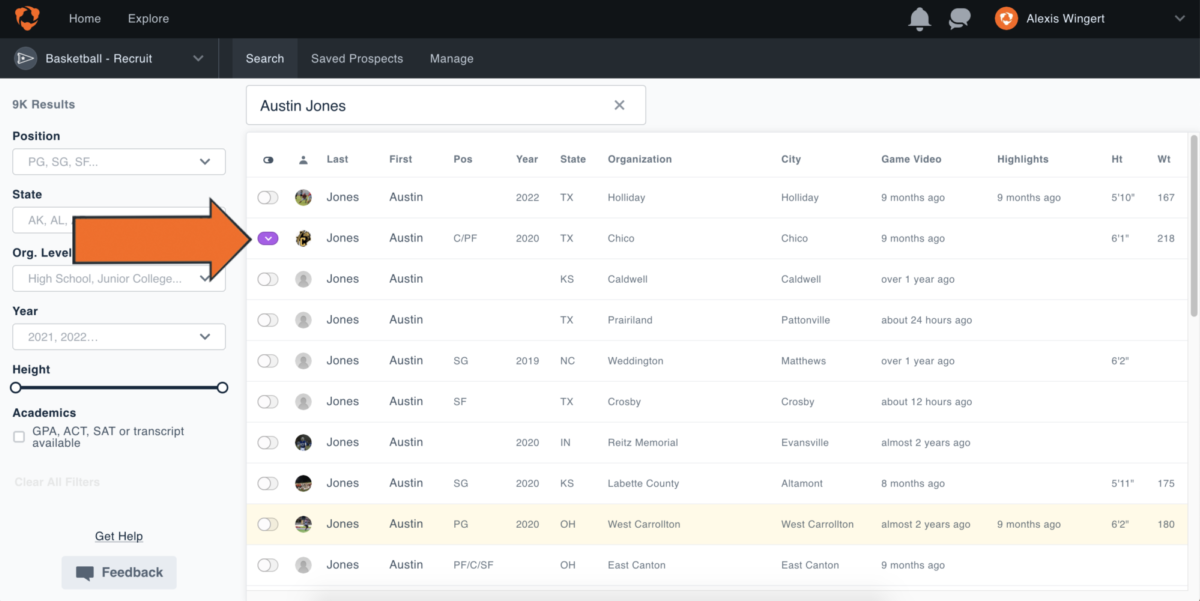This screenshot has height=601, width=1200.
Task: Click the Get Help link
Action: (x=119, y=536)
